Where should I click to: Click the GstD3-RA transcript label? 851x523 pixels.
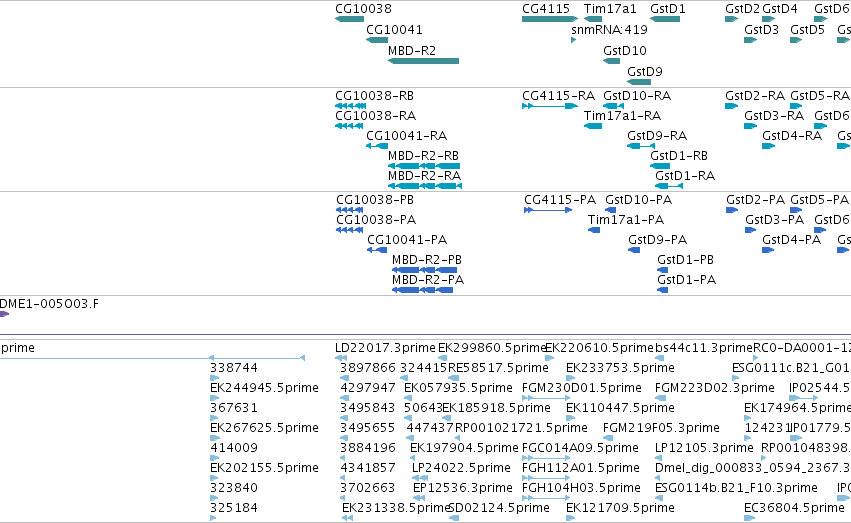point(774,116)
